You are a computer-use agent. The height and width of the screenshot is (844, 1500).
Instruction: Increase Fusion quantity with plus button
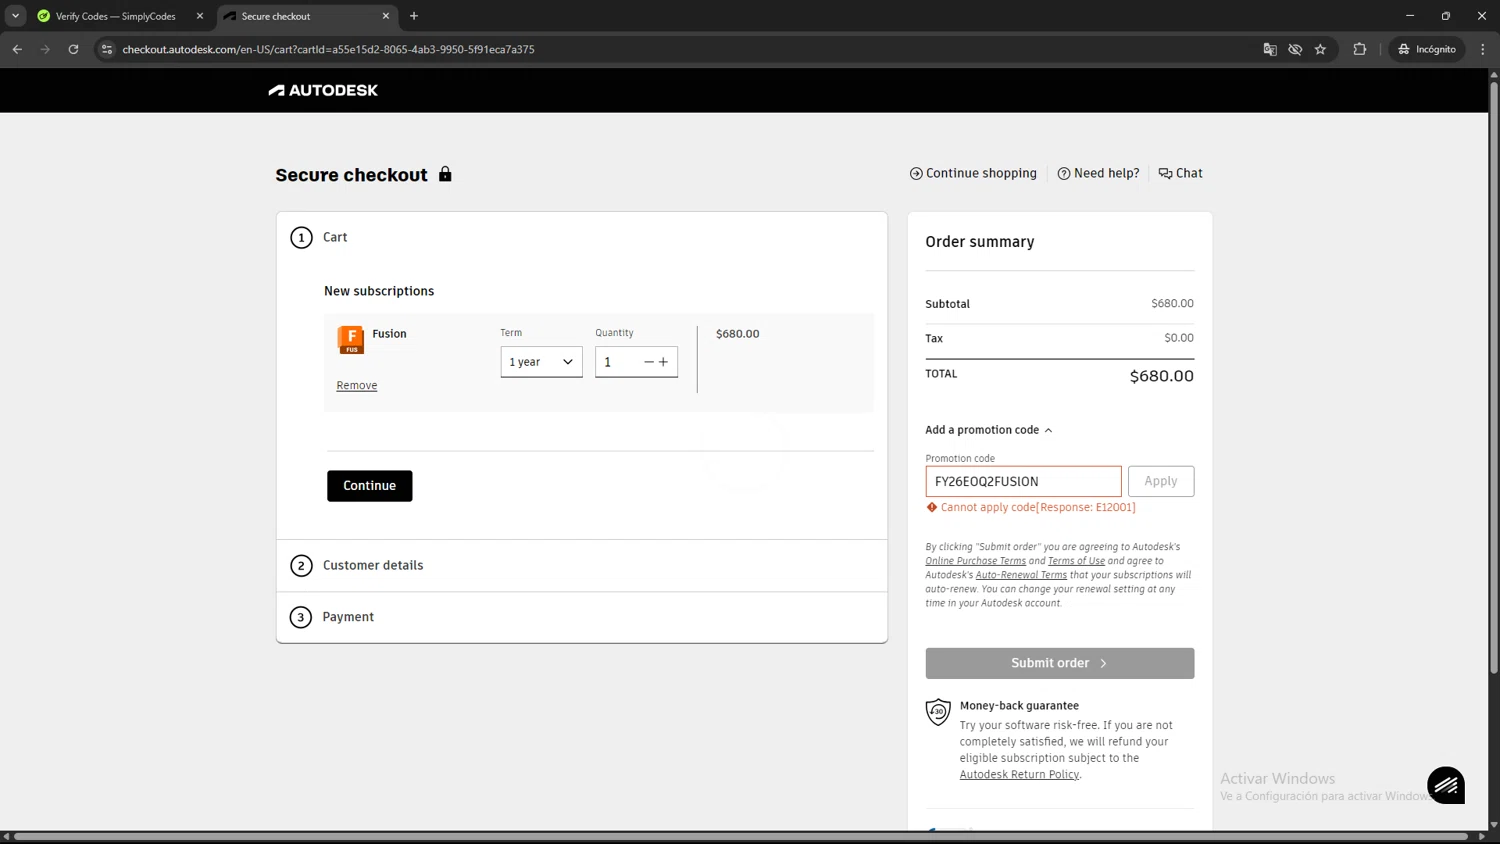[663, 362]
